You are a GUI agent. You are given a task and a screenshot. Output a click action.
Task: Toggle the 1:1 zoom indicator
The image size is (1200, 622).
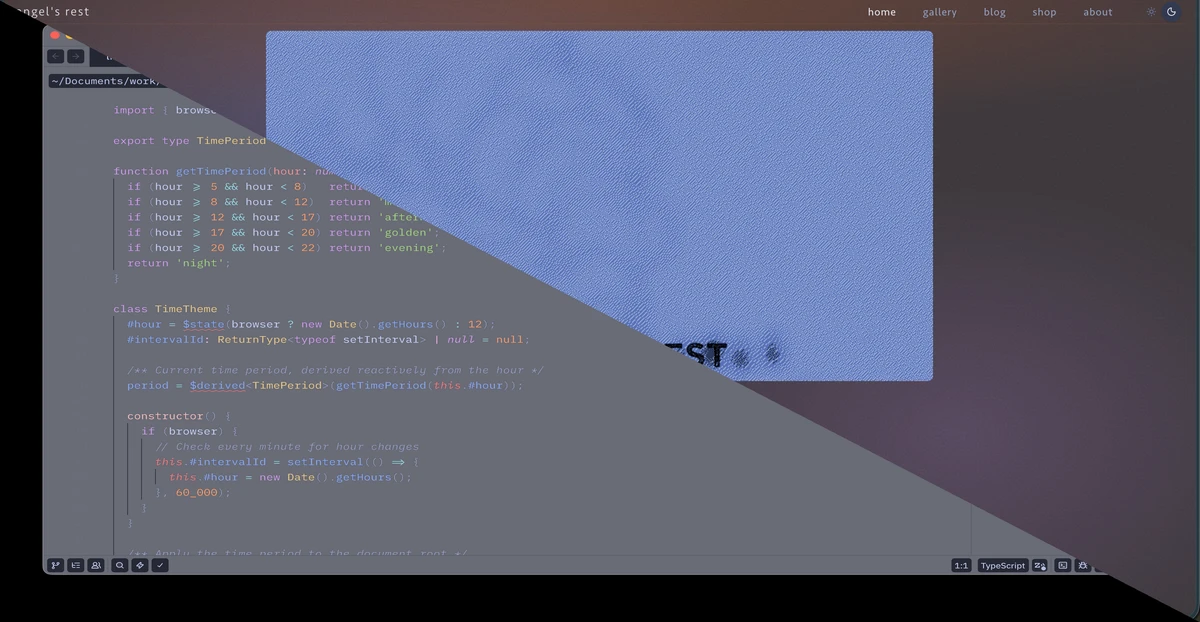[960, 565]
